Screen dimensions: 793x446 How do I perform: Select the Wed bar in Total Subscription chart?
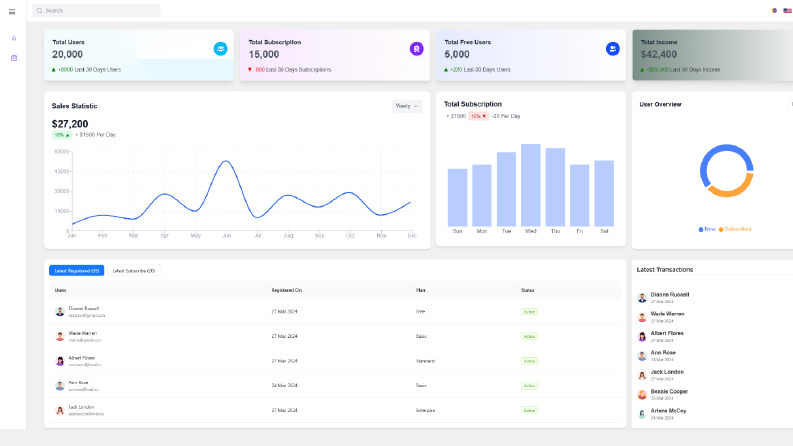pyautogui.click(x=531, y=185)
